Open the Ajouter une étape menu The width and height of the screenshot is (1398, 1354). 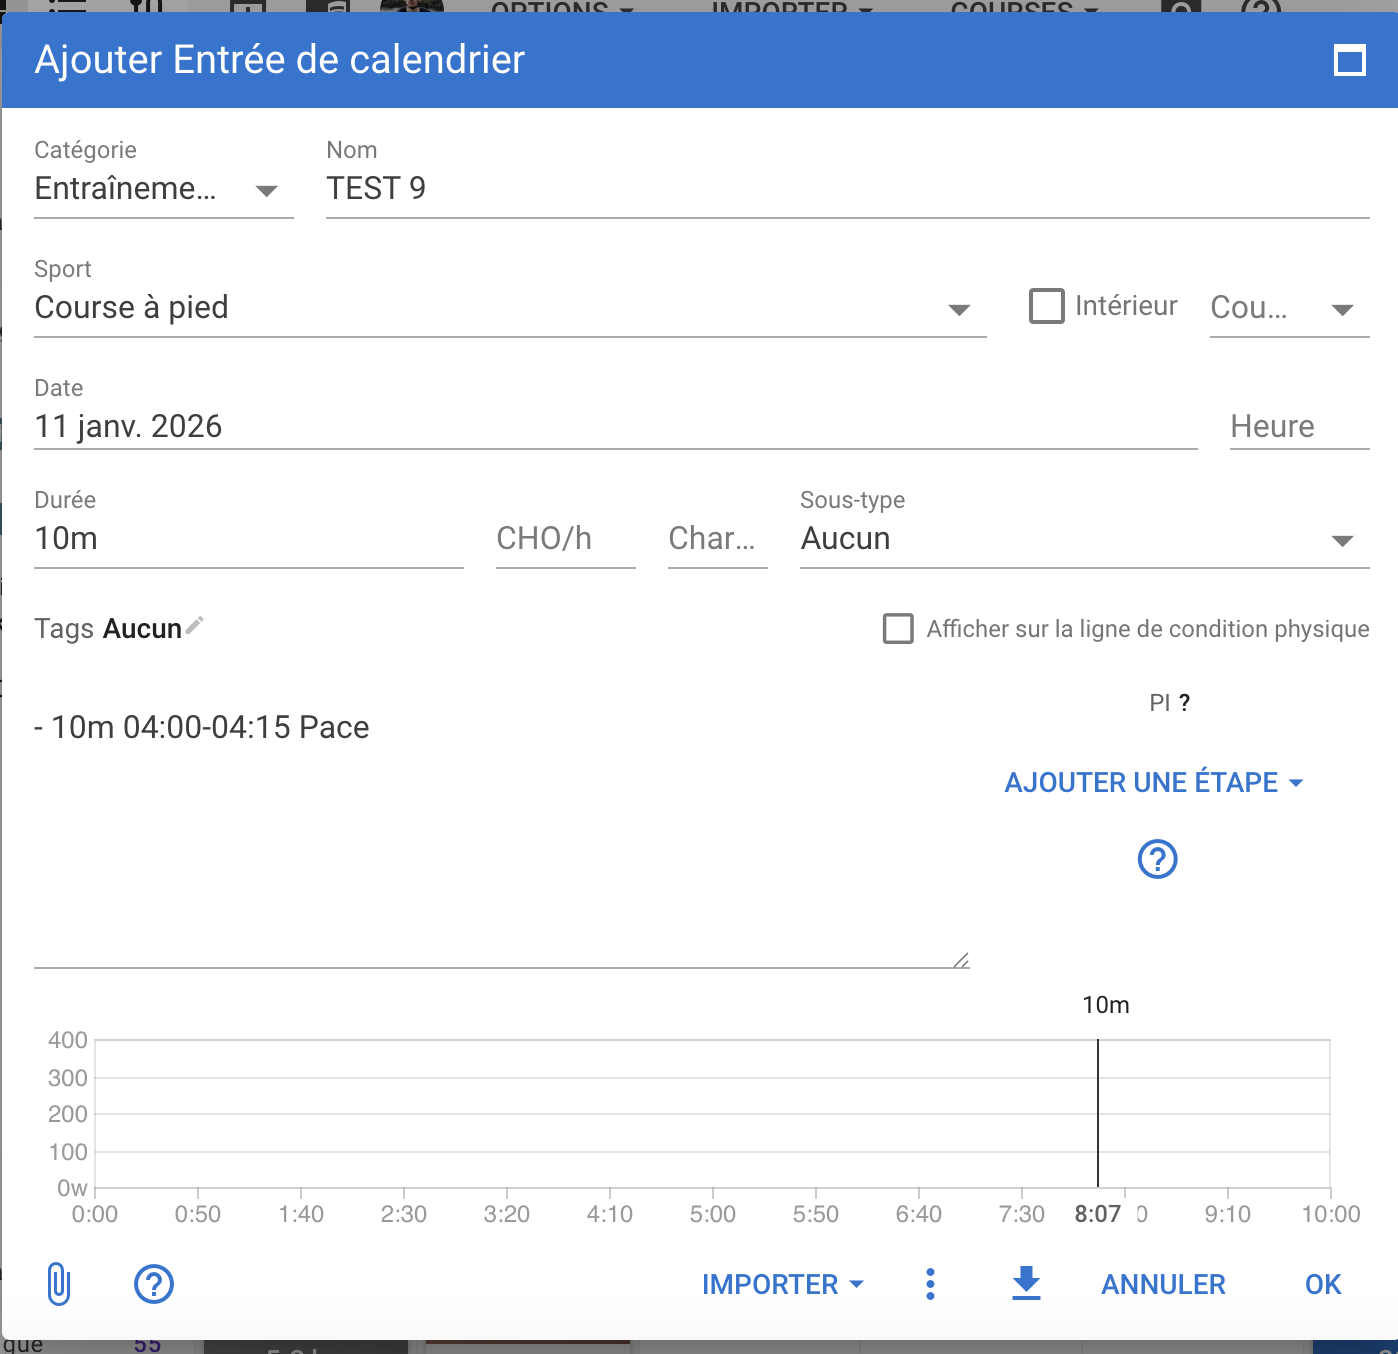pyautogui.click(x=1153, y=782)
